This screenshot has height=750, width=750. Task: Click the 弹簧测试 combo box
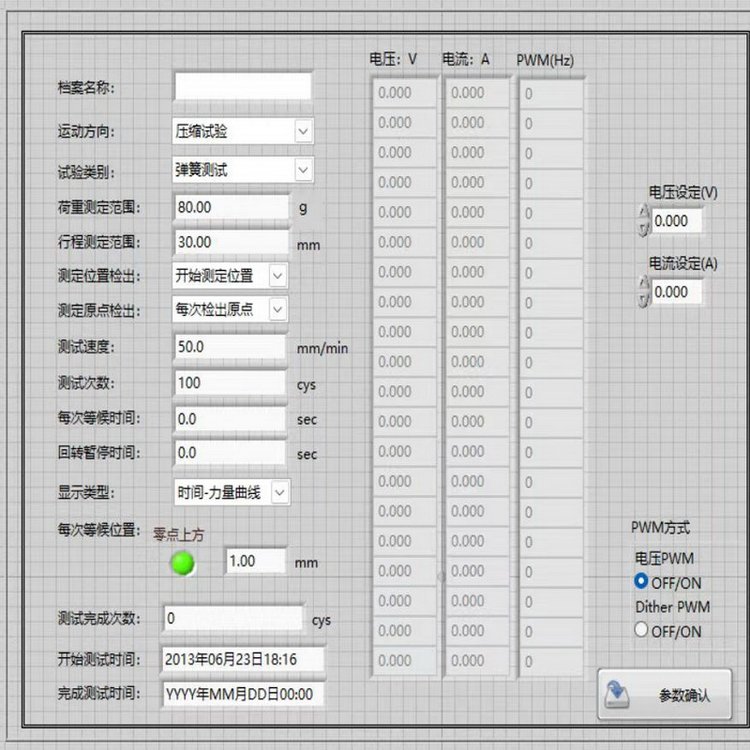(x=243, y=170)
